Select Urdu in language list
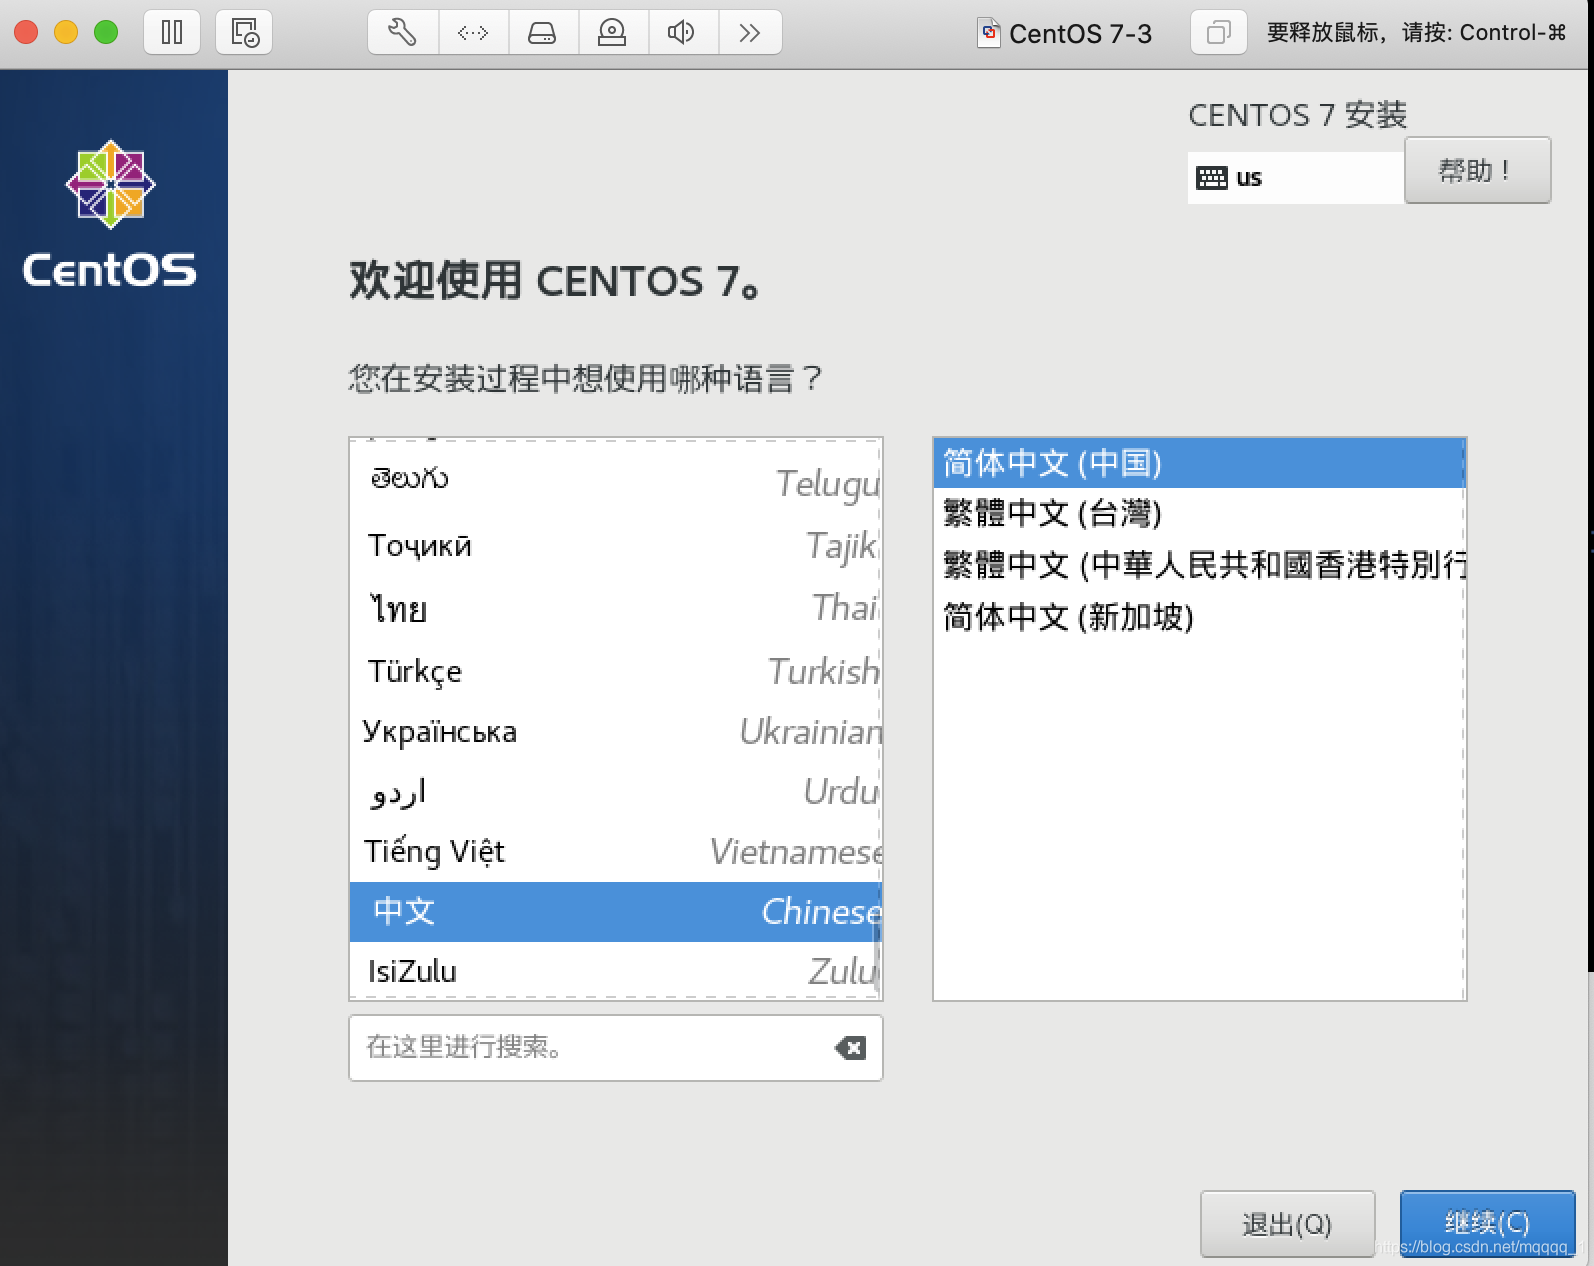The height and width of the screenshot is (1266, 1594). coord(615,792)
